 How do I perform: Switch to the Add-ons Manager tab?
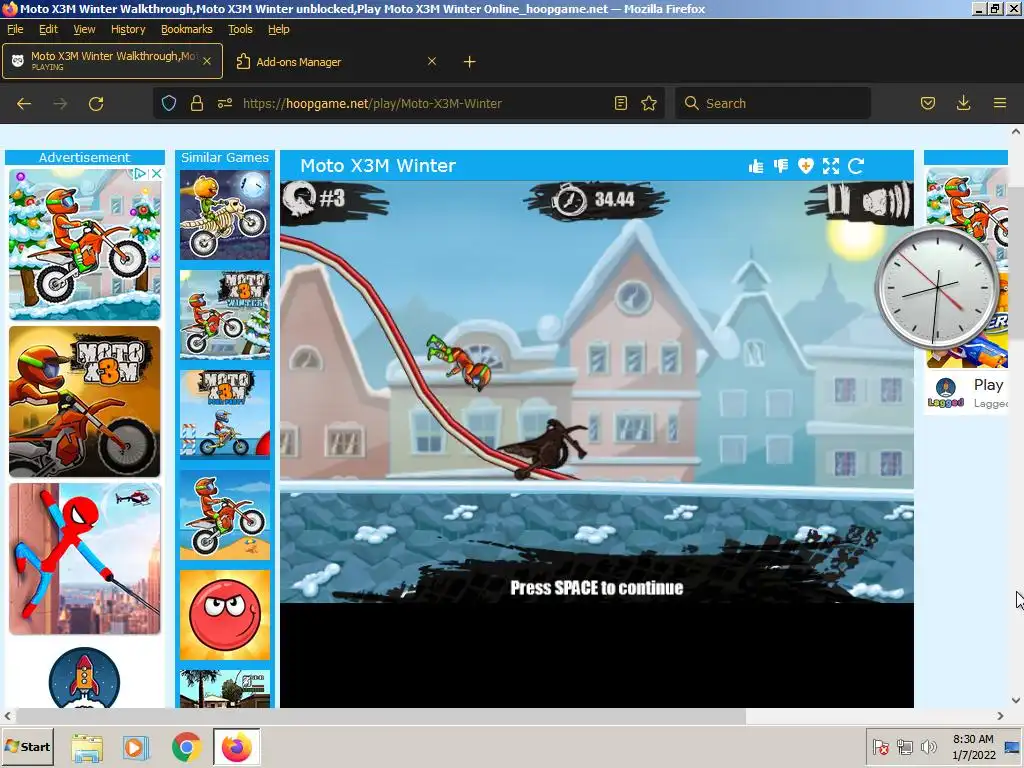point(336,61)
